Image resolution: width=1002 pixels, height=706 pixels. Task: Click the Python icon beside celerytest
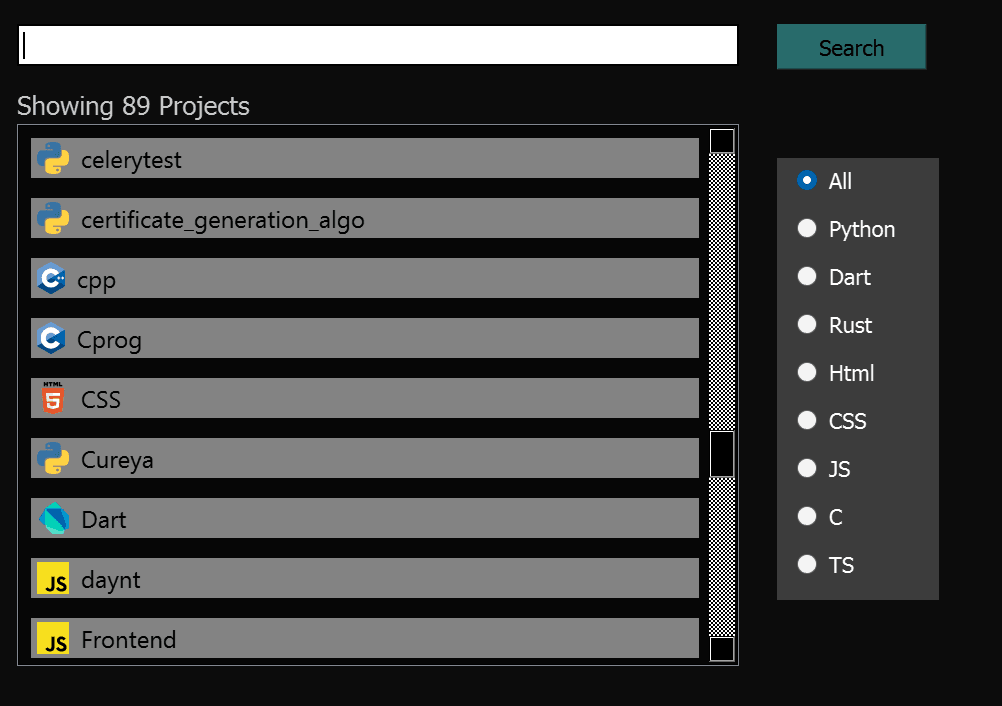pyautogui.click(x=53, y=158)
